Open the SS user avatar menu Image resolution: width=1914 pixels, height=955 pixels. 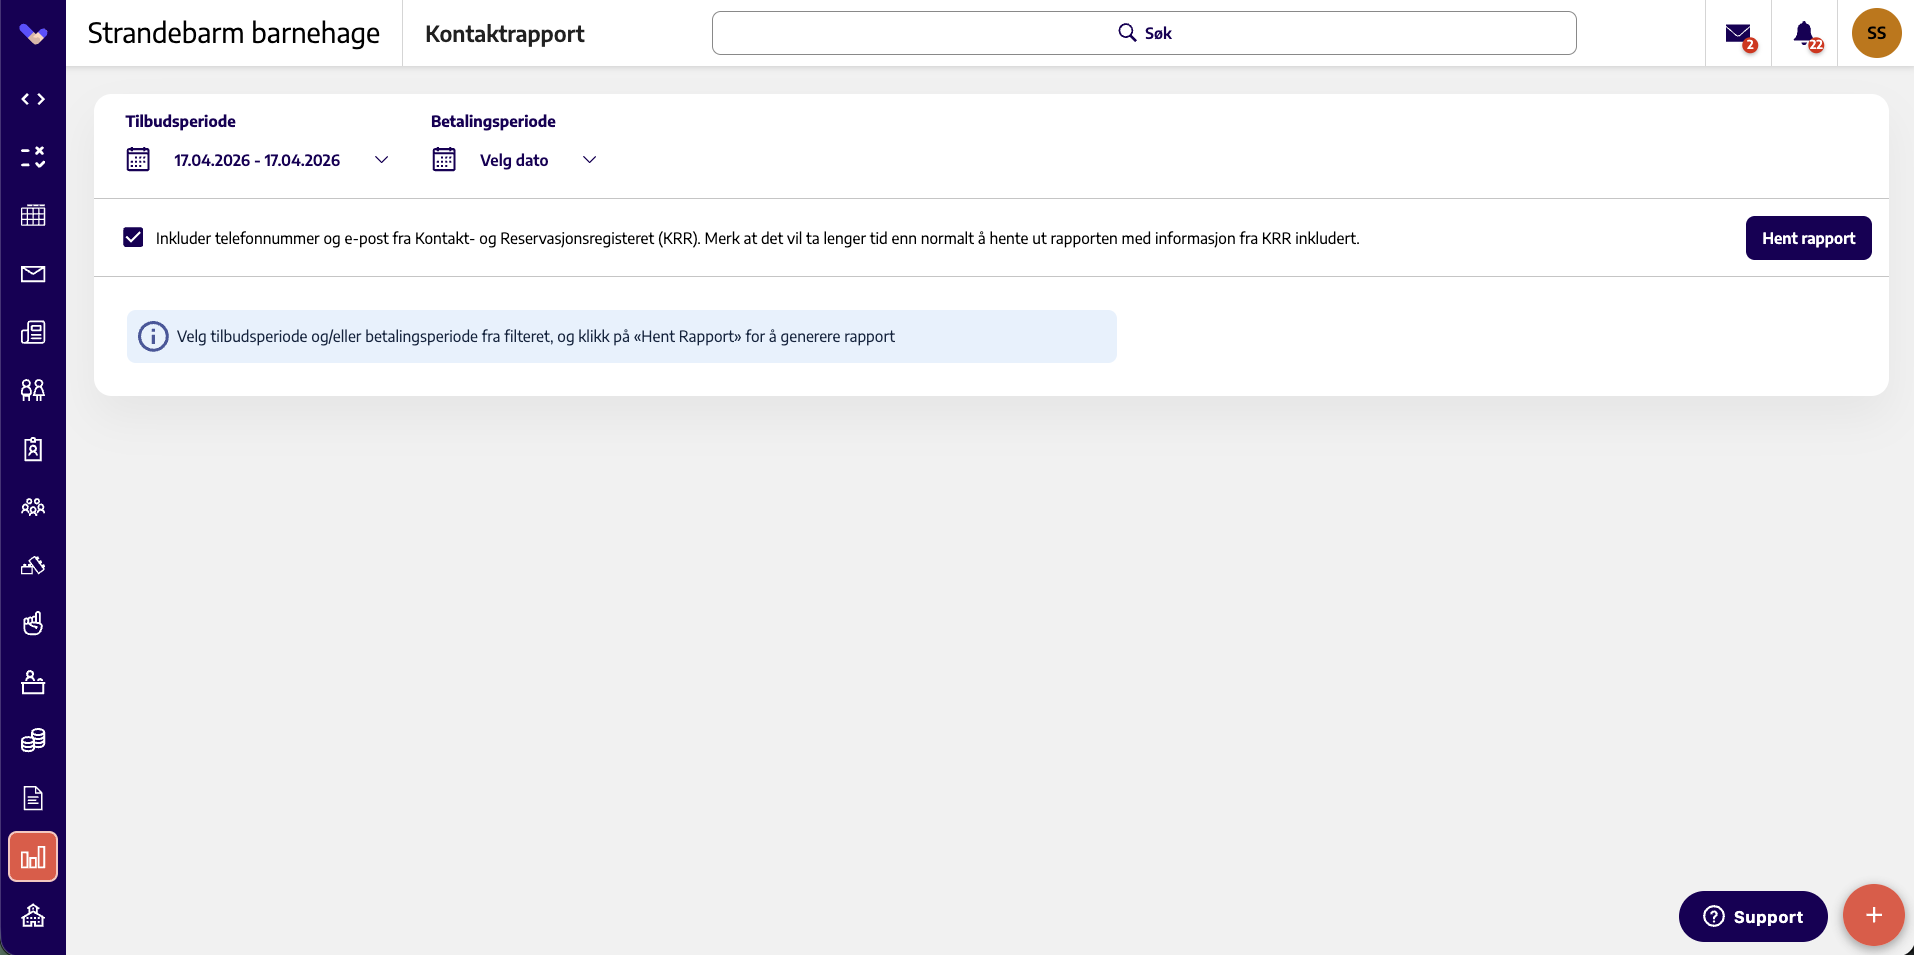point(1876,33)
